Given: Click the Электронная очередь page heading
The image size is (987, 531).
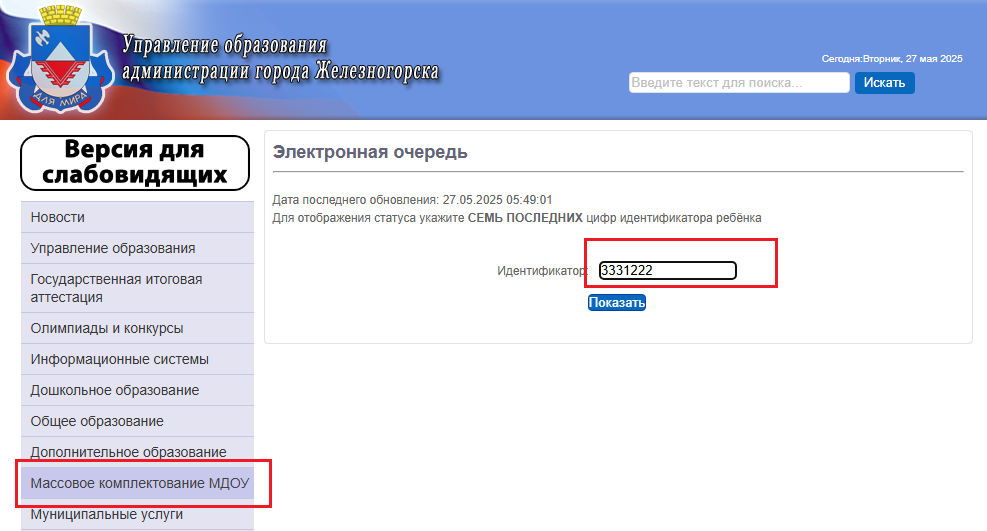Looking at the screenshot, I should pyautogui.click(x=370, y=152).
